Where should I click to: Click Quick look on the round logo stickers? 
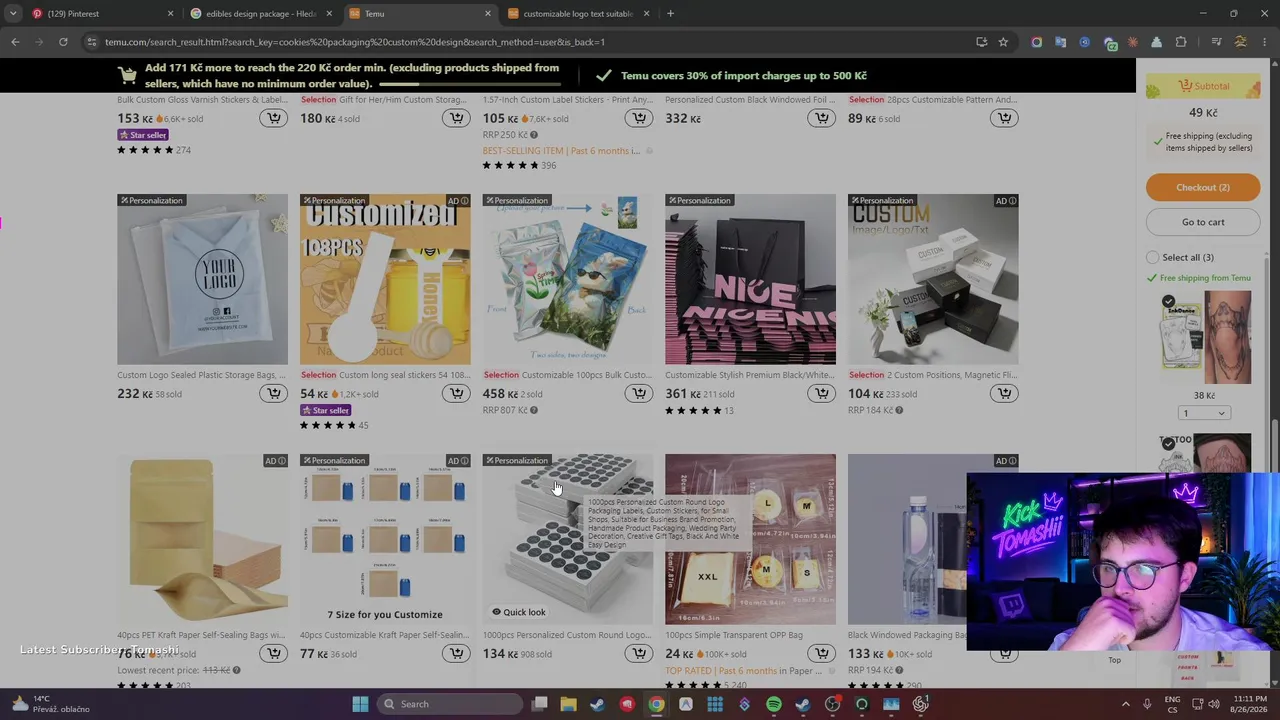(x=518, y=612)
